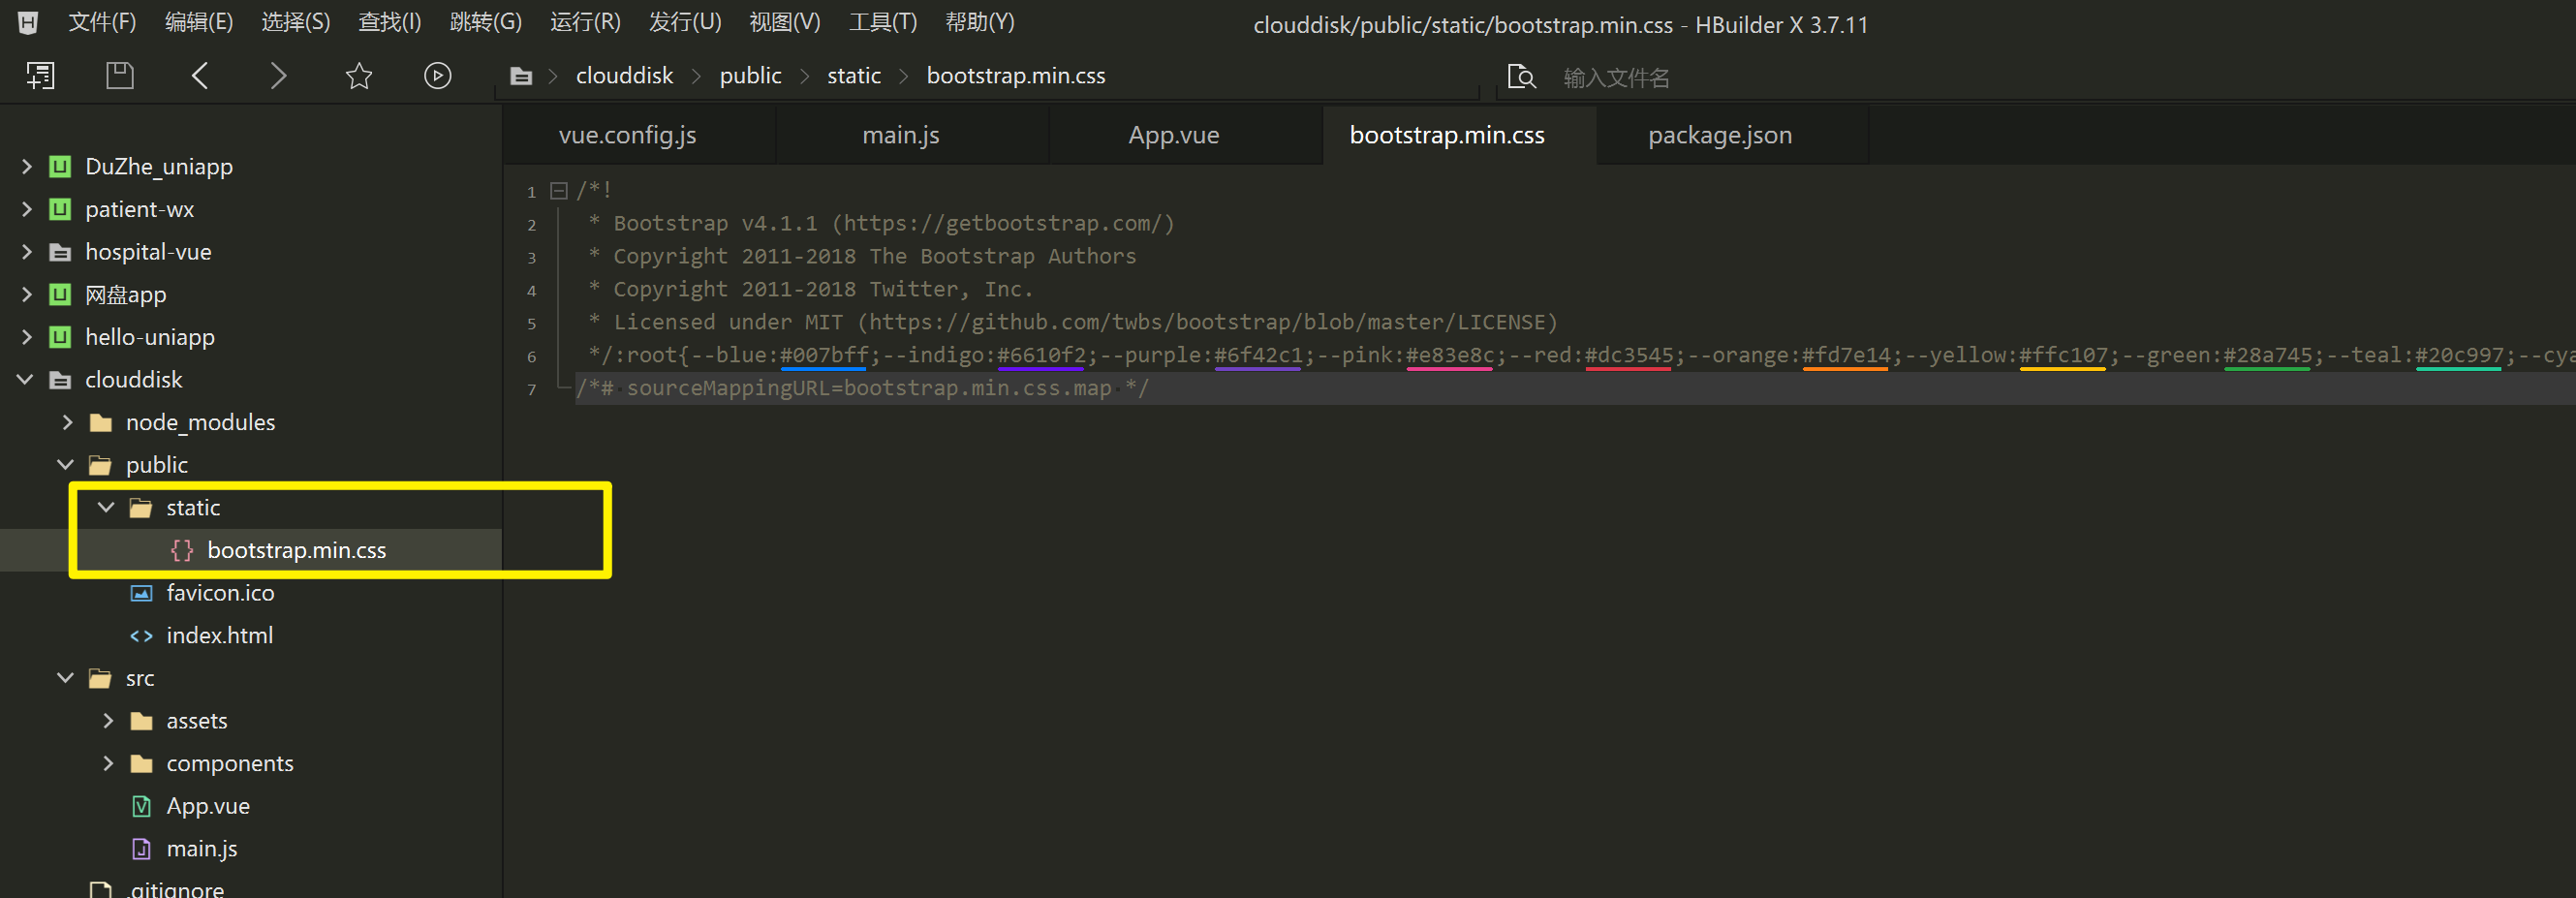Click the New file icon in toolbar
This screenshot has width=2576, height=898.
click(x=40, y=75)
